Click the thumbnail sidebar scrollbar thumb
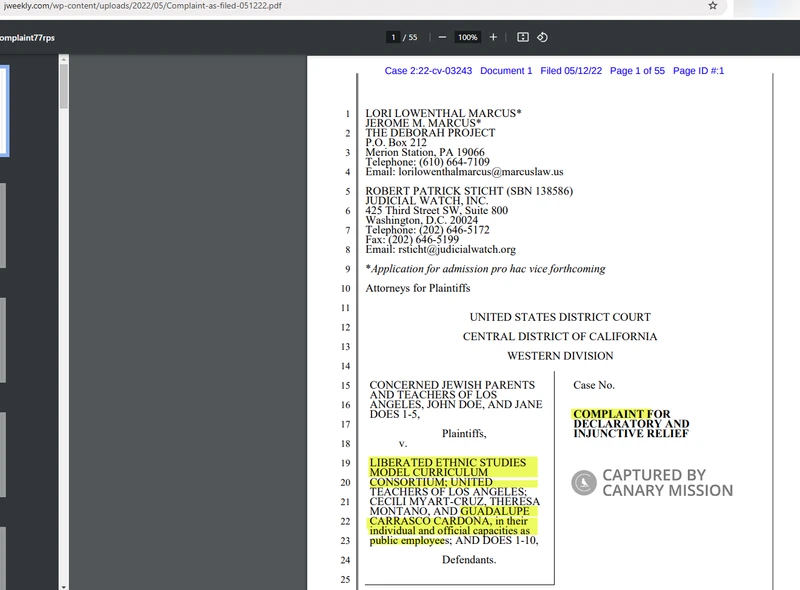800x590 pixels. [x=64, y=86]
